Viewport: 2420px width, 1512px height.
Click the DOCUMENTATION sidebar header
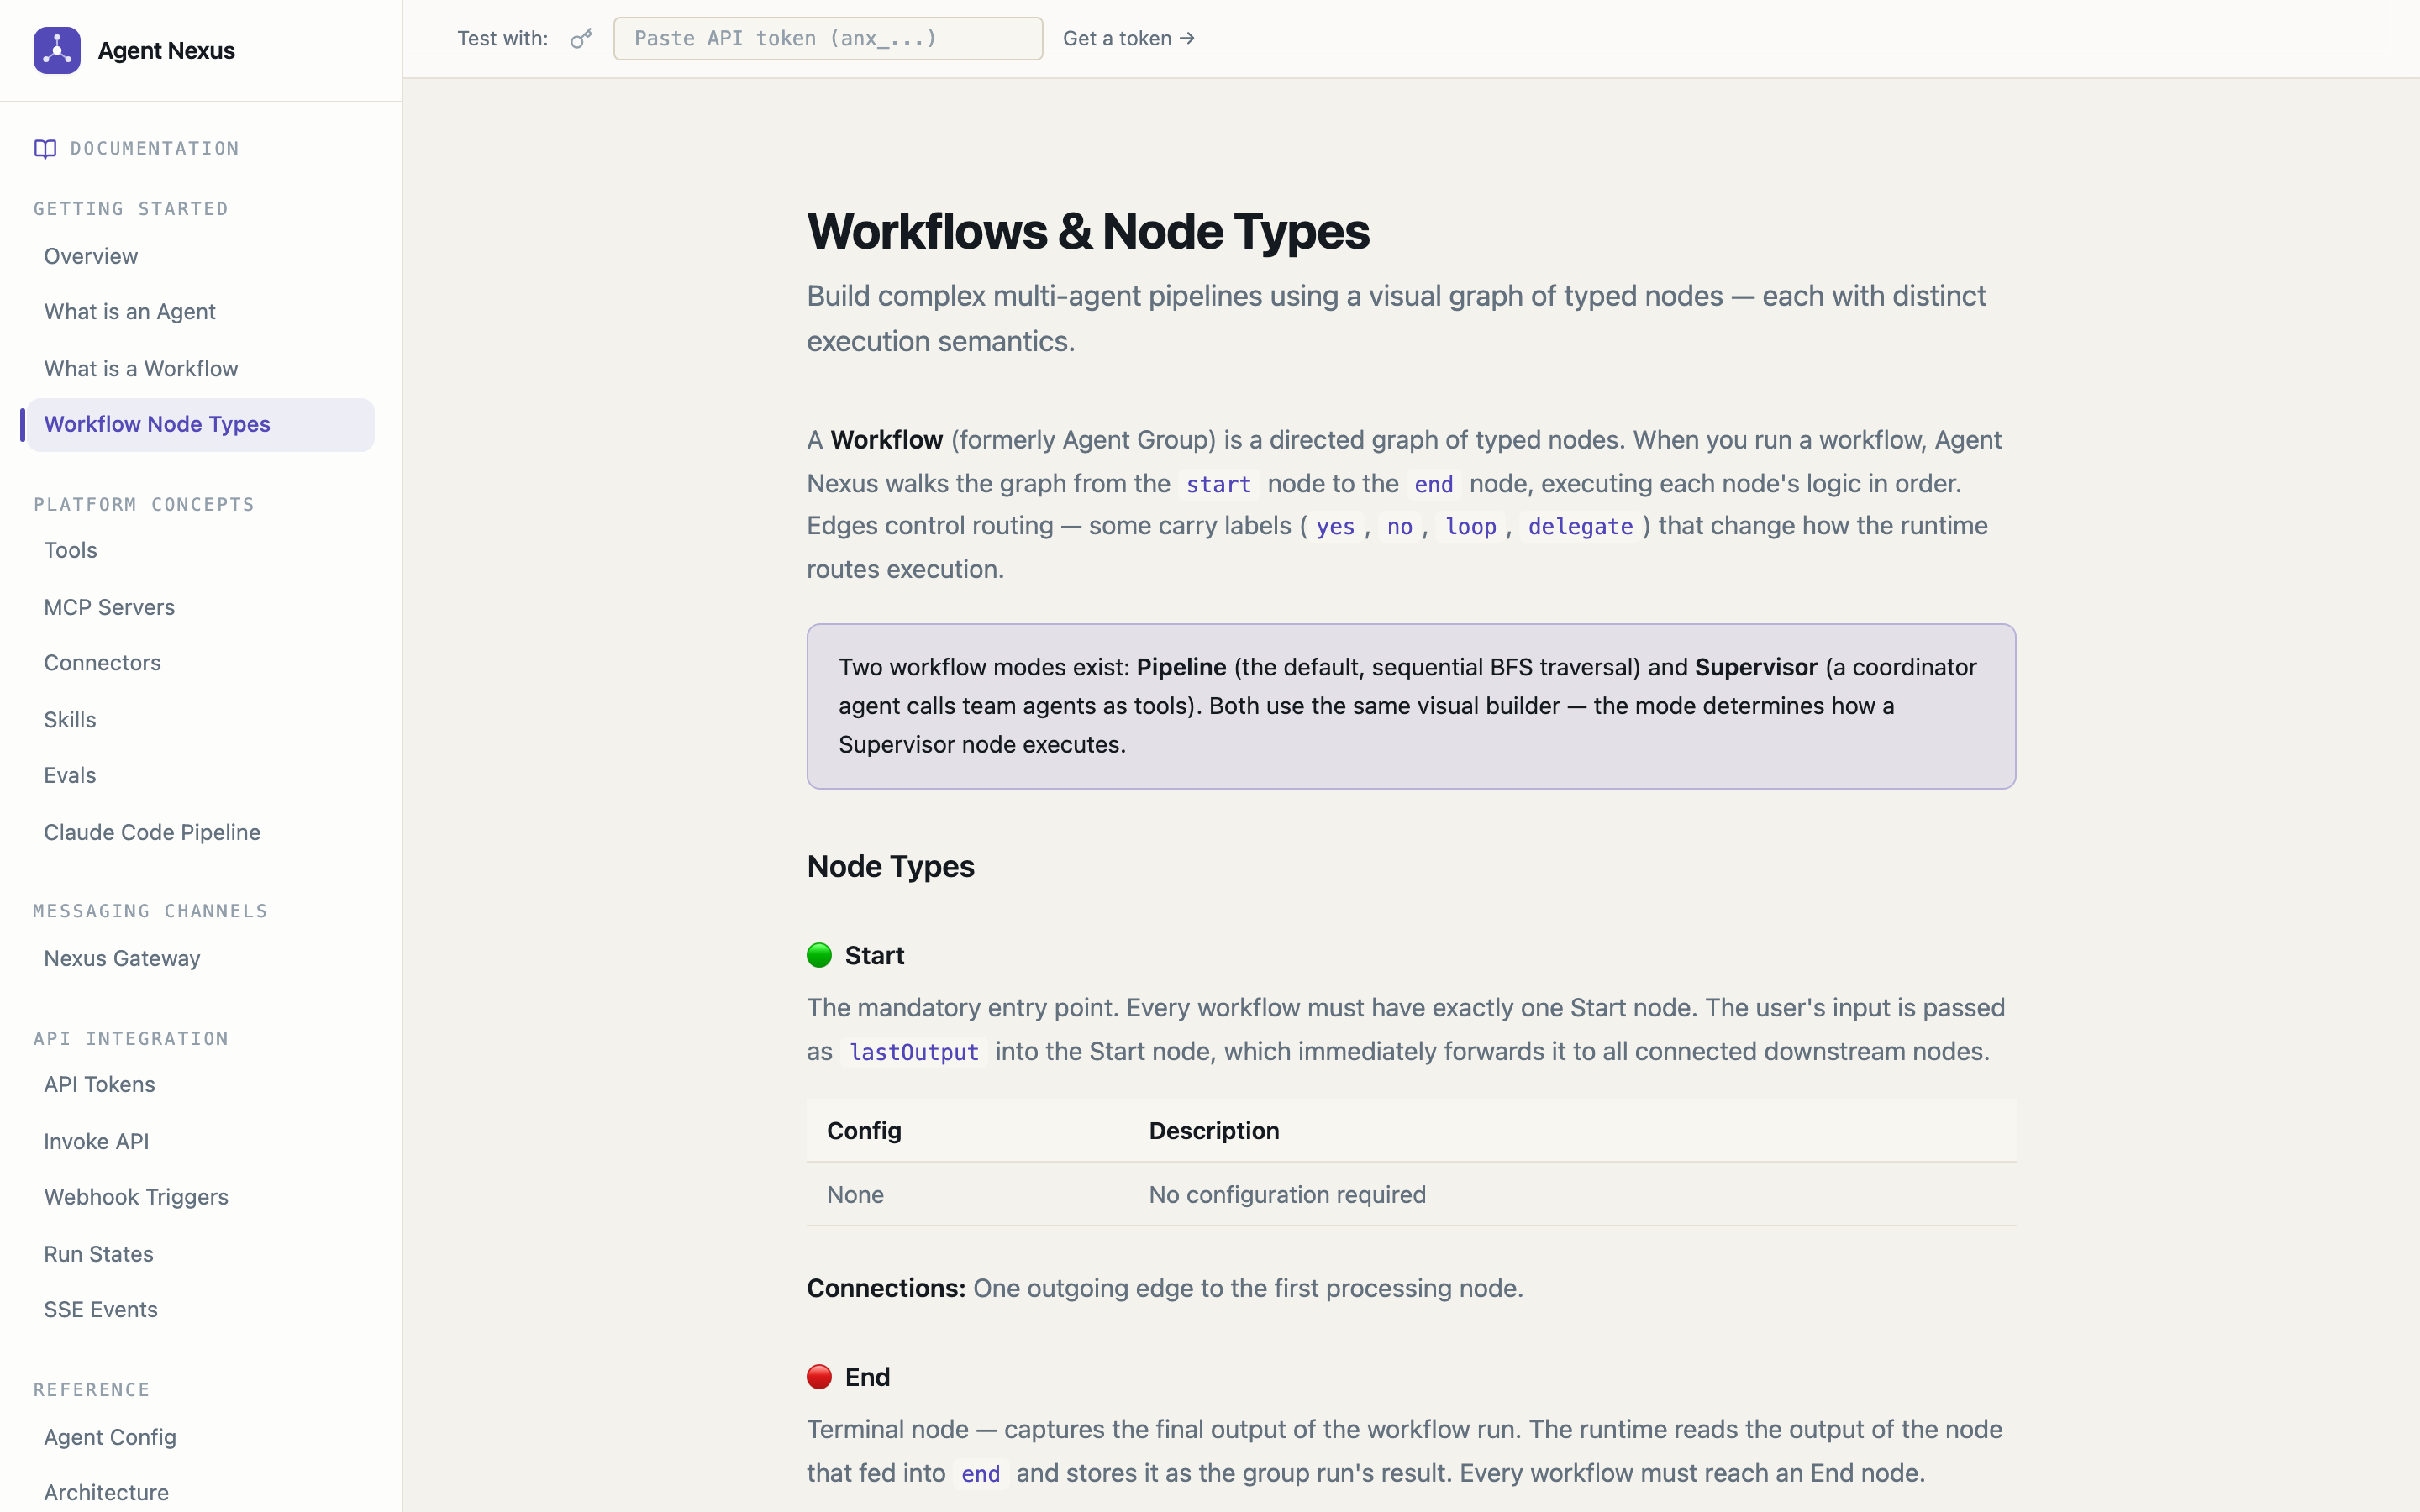pyautogui.click(x=155, y=149)
